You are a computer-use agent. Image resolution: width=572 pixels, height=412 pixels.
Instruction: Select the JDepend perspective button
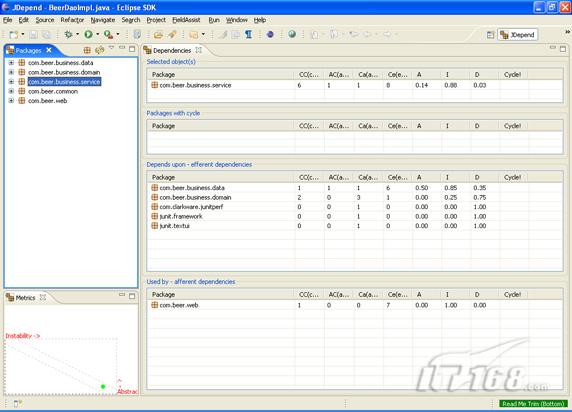pos(517,35)
